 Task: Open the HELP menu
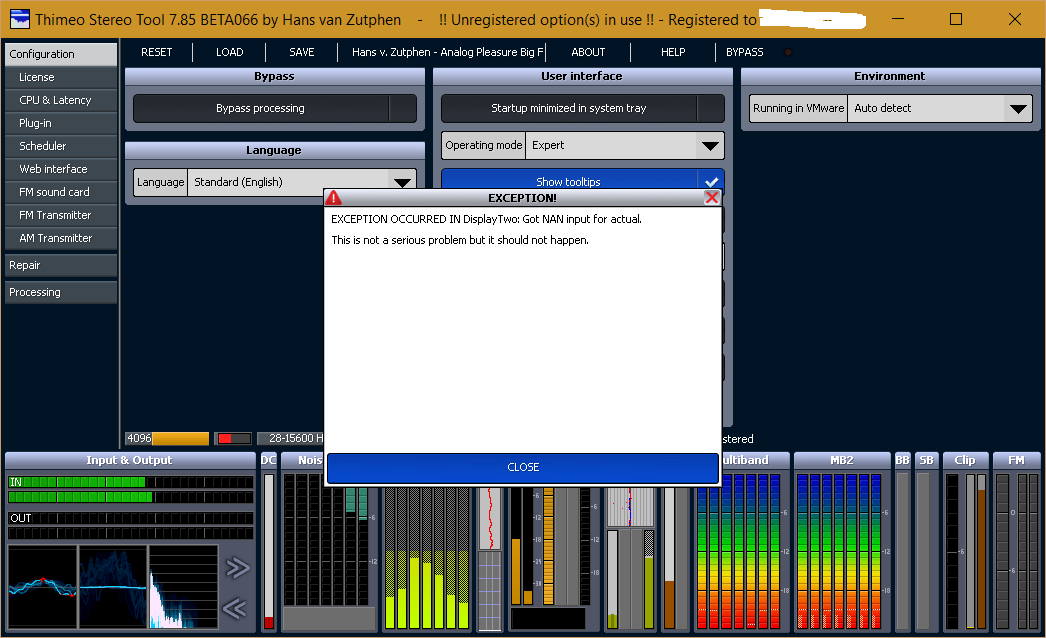click(x=673, y=52)
